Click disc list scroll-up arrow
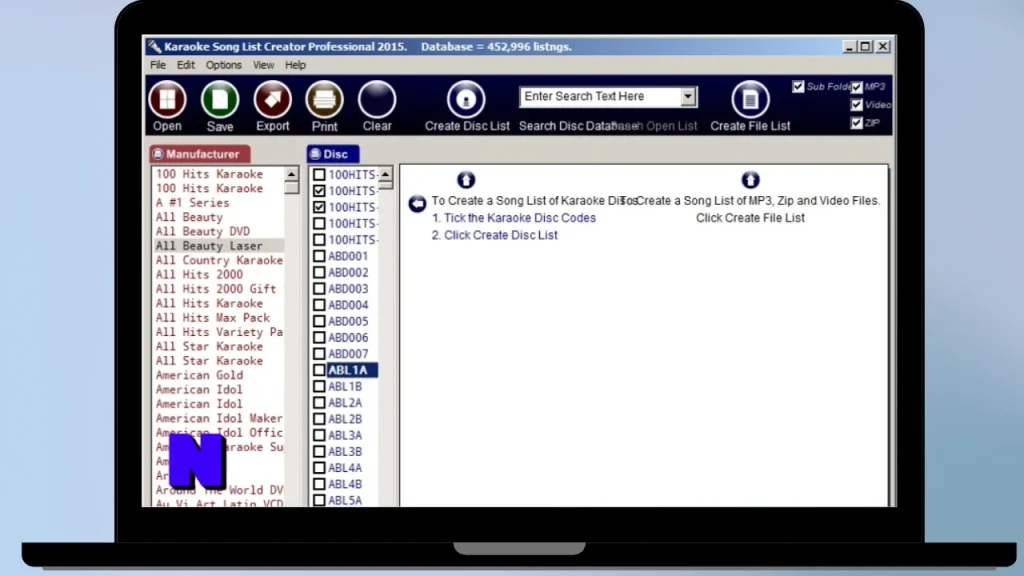Image resolution: width=1024 pixels, height=576 pixels. coord(385,174)
